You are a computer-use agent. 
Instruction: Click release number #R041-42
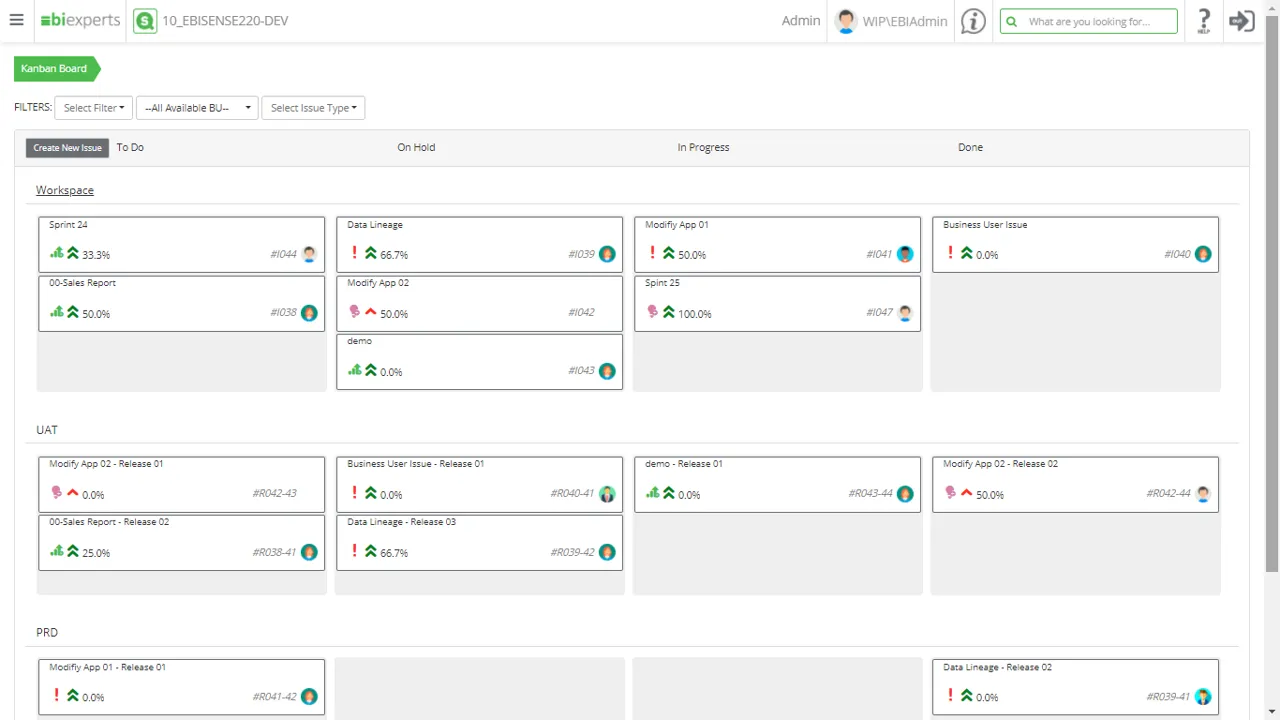[x=274, y=697]
